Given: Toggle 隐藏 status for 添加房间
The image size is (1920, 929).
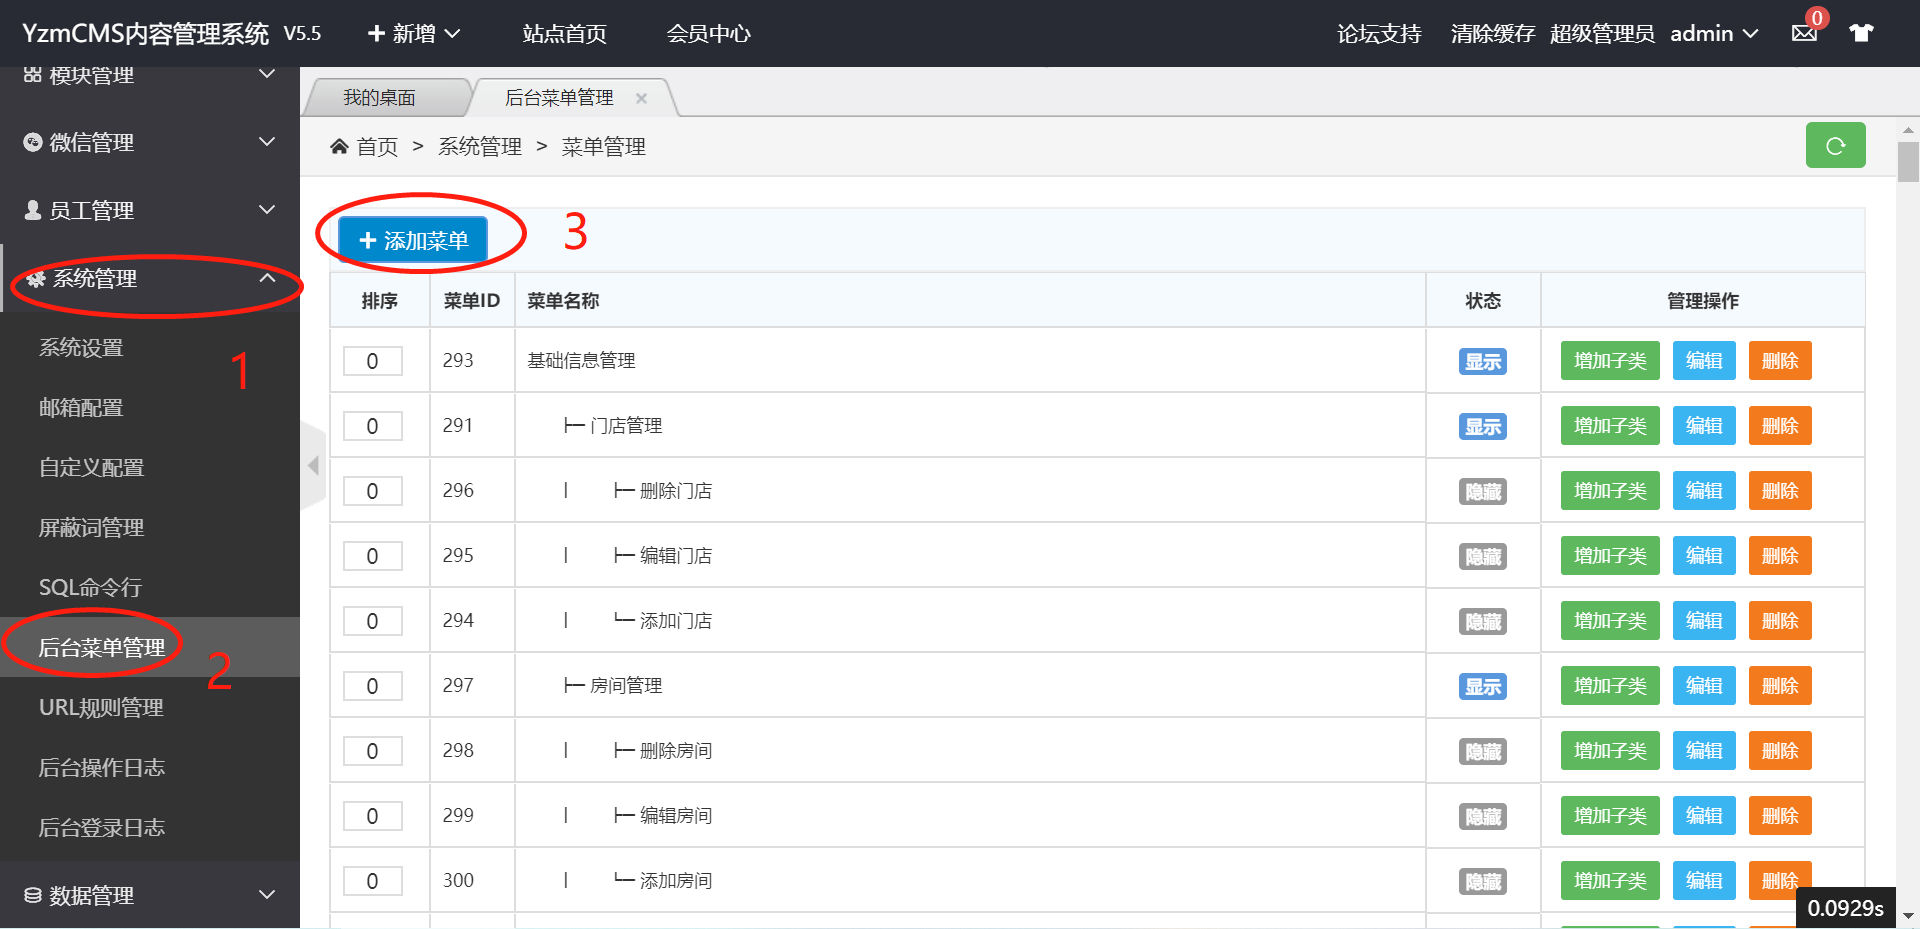Looking at the screenshot, I should pyautogui.click(x=1482, y=881).
